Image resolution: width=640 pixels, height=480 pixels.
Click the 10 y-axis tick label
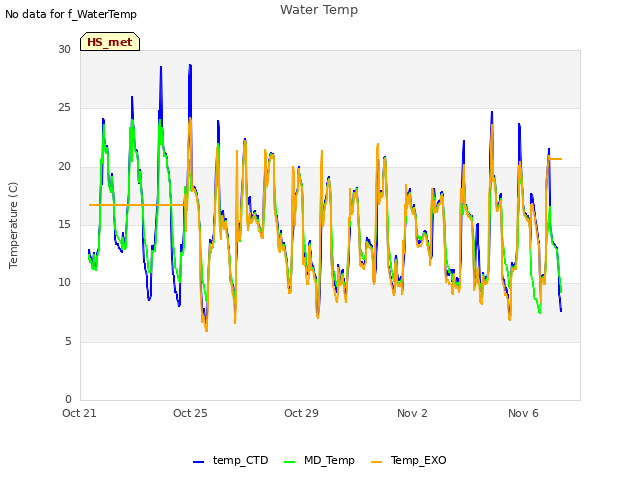coord(64,282)
